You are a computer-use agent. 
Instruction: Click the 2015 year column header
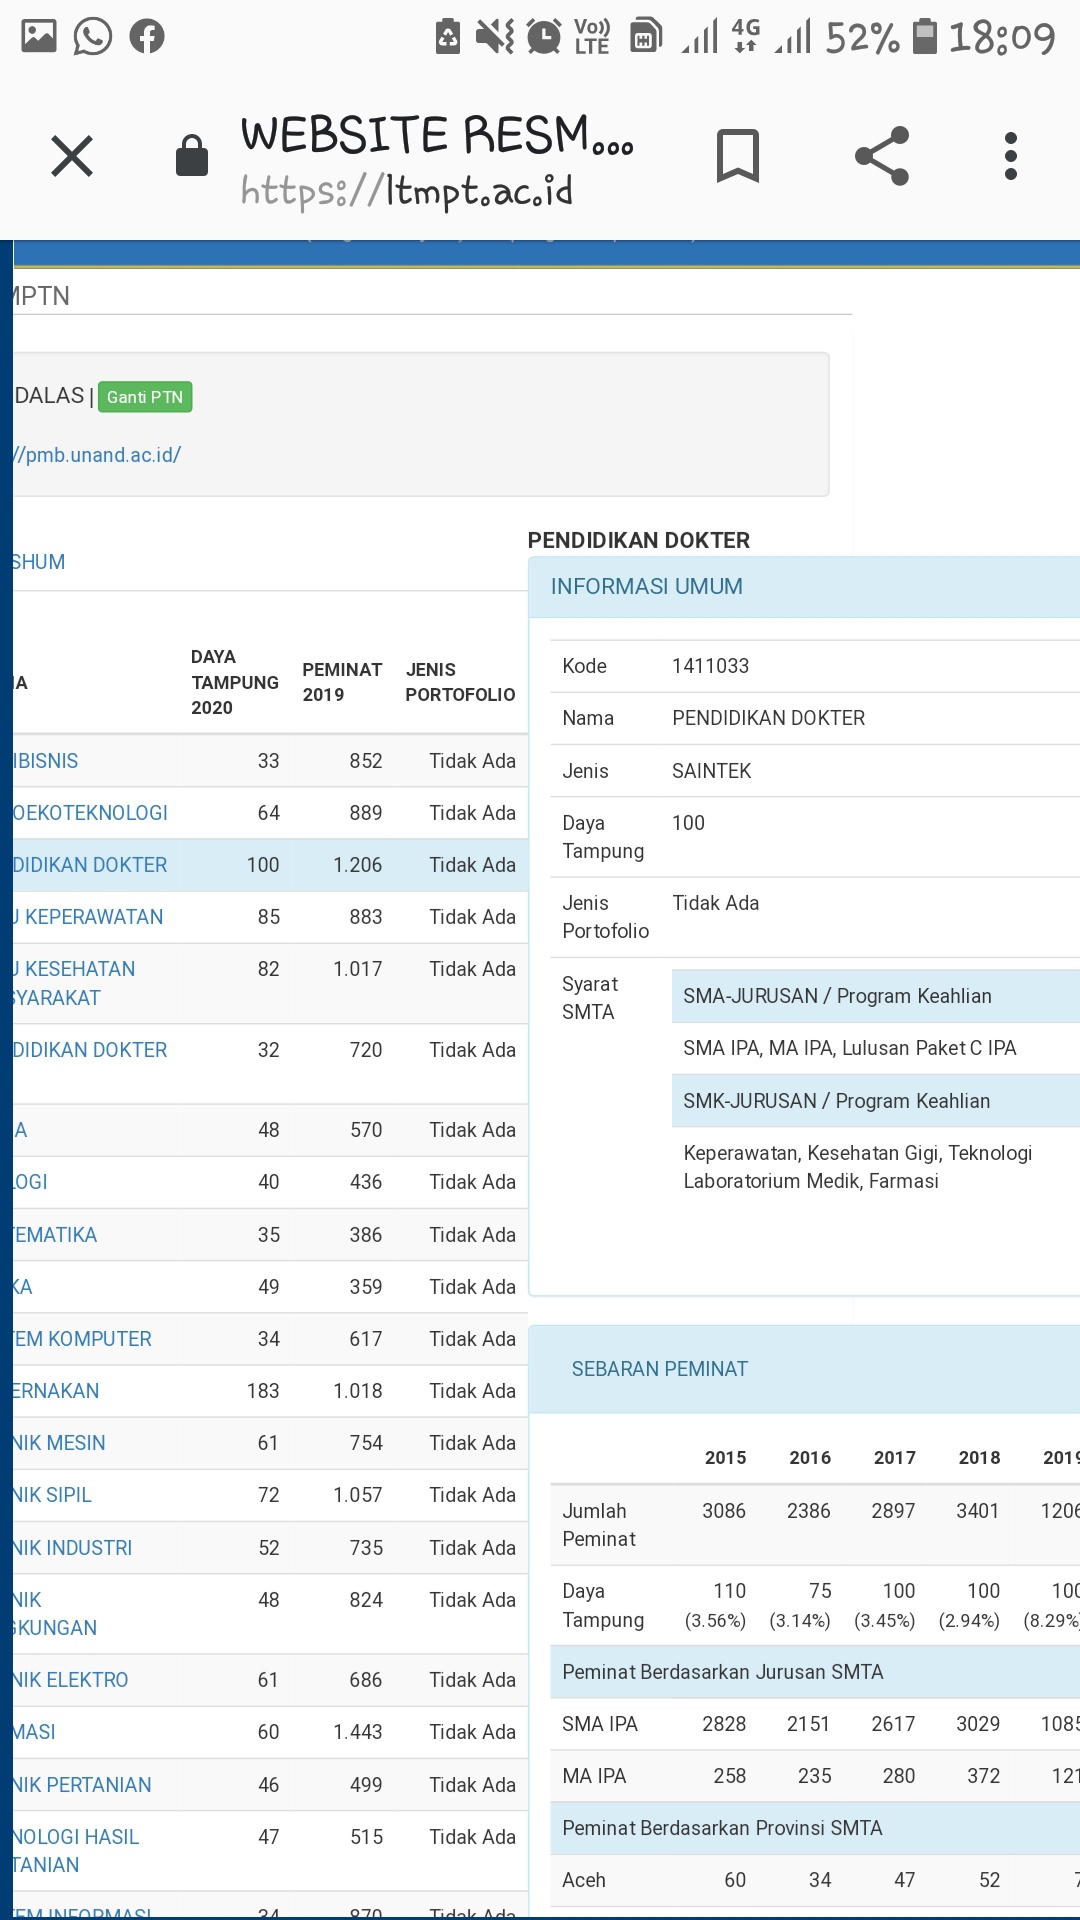725,1457
